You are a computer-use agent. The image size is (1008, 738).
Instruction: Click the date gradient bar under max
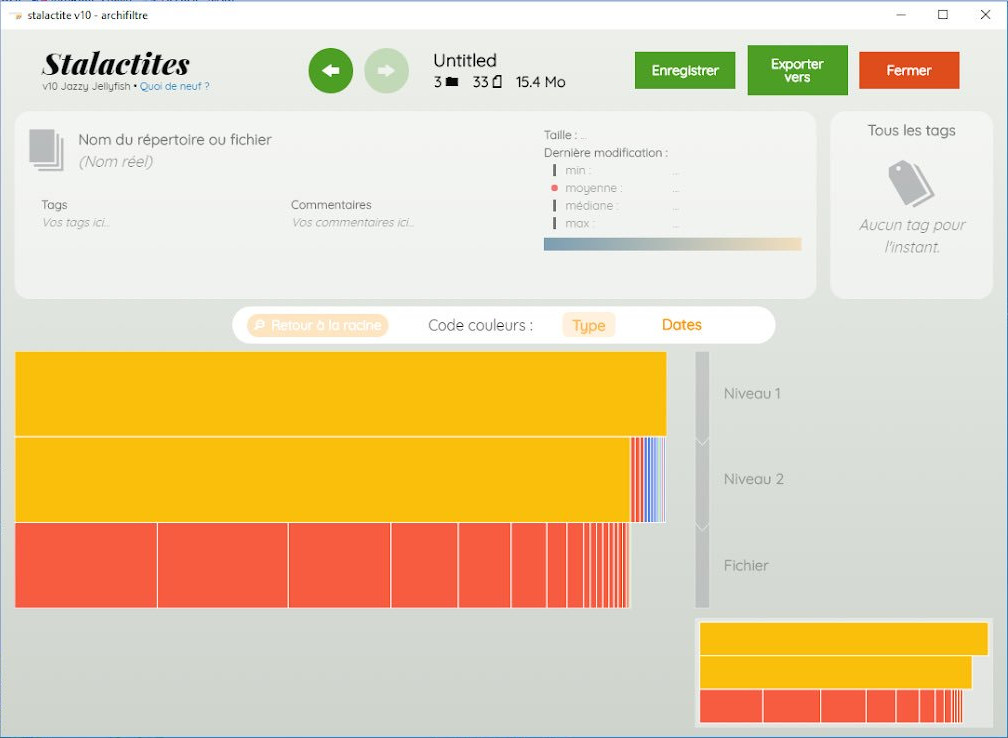click(672, 244)
